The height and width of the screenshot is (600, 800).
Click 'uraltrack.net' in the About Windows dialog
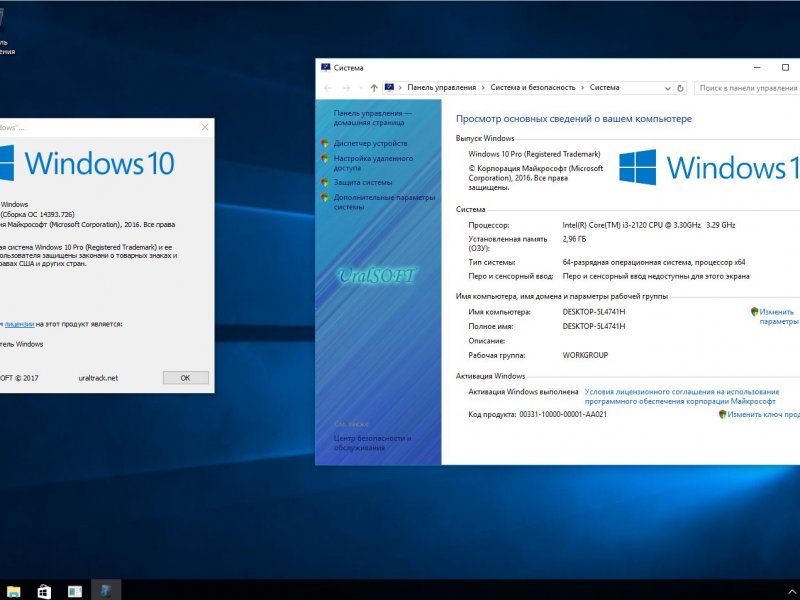[98, 378]
